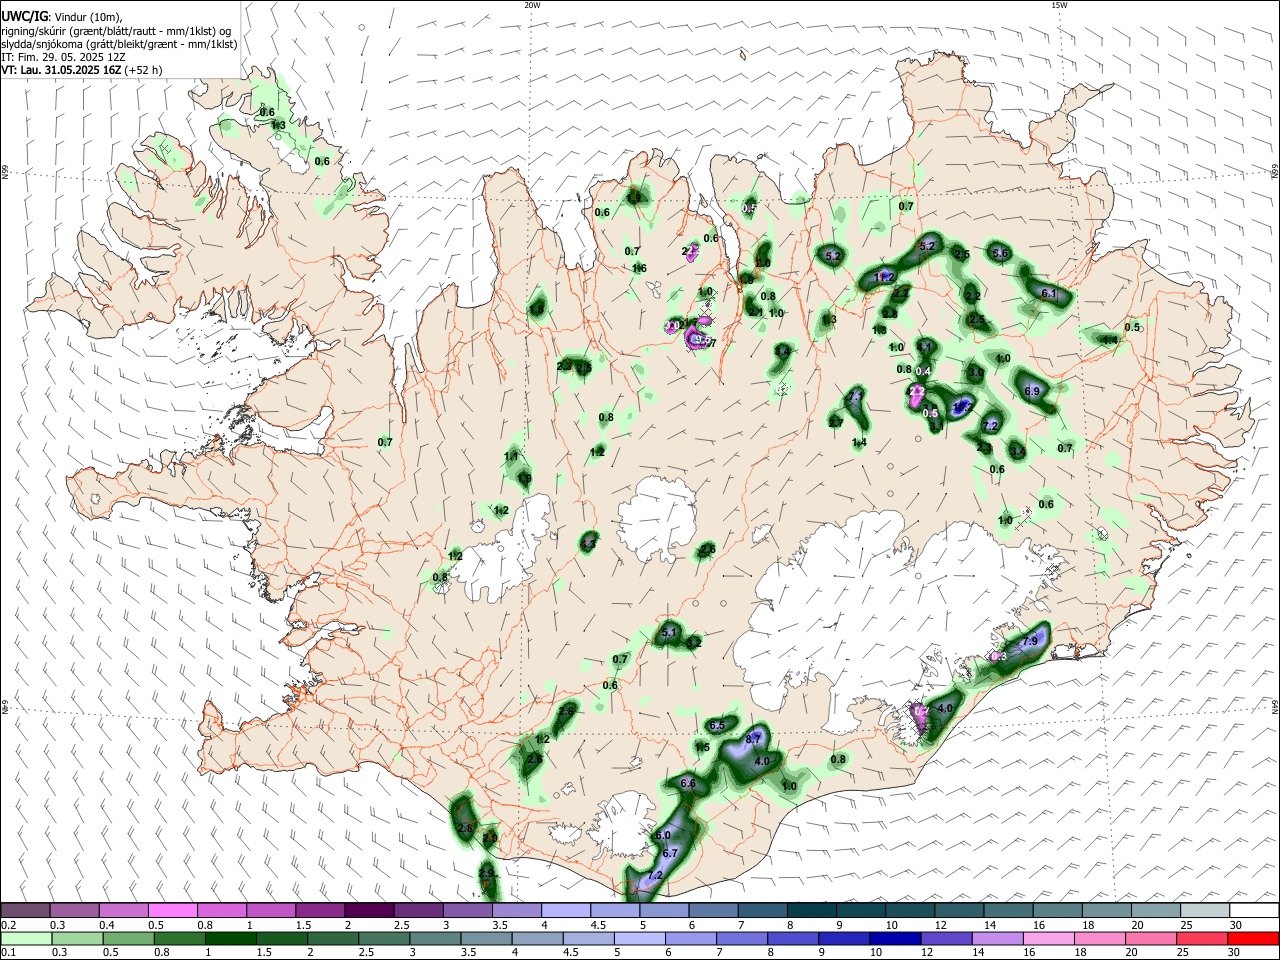The width and height of the screenshot is (1280, 960).
Task: Click the 6.6 precipitation value on the map
Action: 688,784
